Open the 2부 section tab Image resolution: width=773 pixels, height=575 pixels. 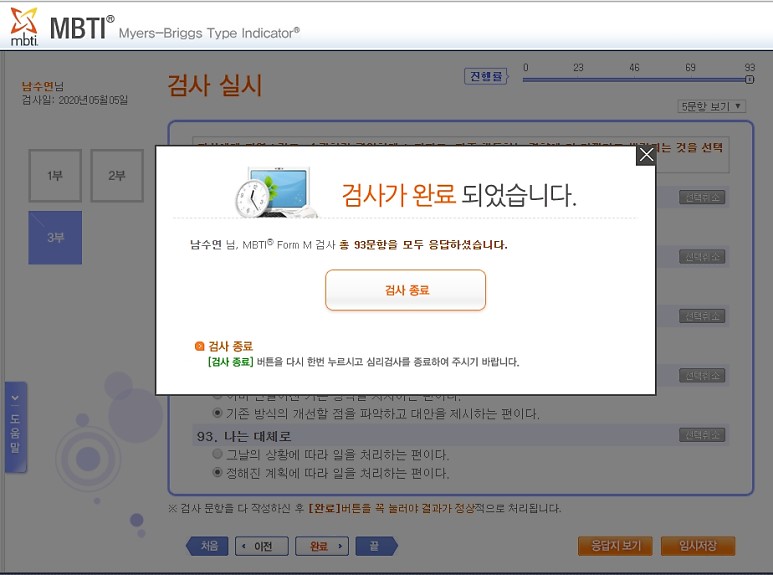[x=117, y=176]
